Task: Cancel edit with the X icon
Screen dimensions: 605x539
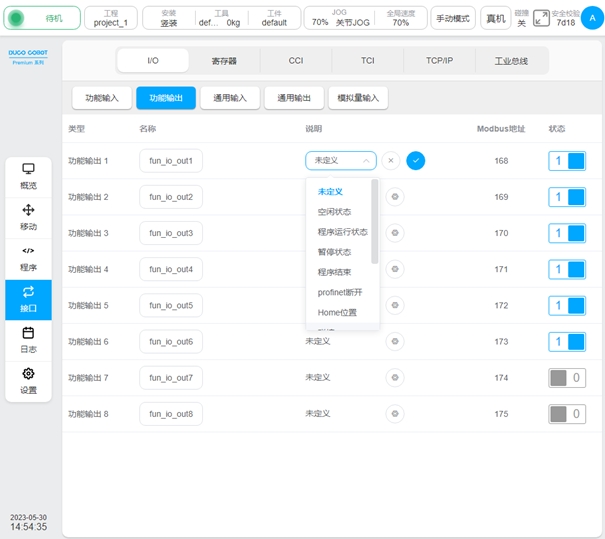Action: click(391, 160)
